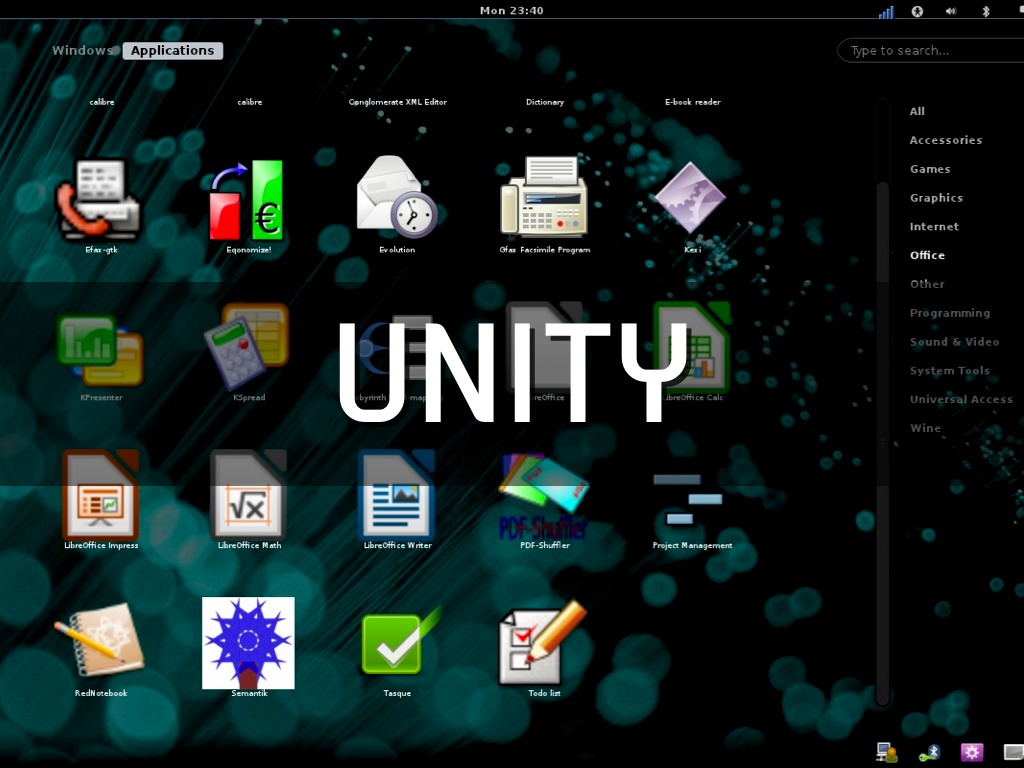Show the Internet category apps
The height and width of the screenshot is (768, 1024).
934,227
